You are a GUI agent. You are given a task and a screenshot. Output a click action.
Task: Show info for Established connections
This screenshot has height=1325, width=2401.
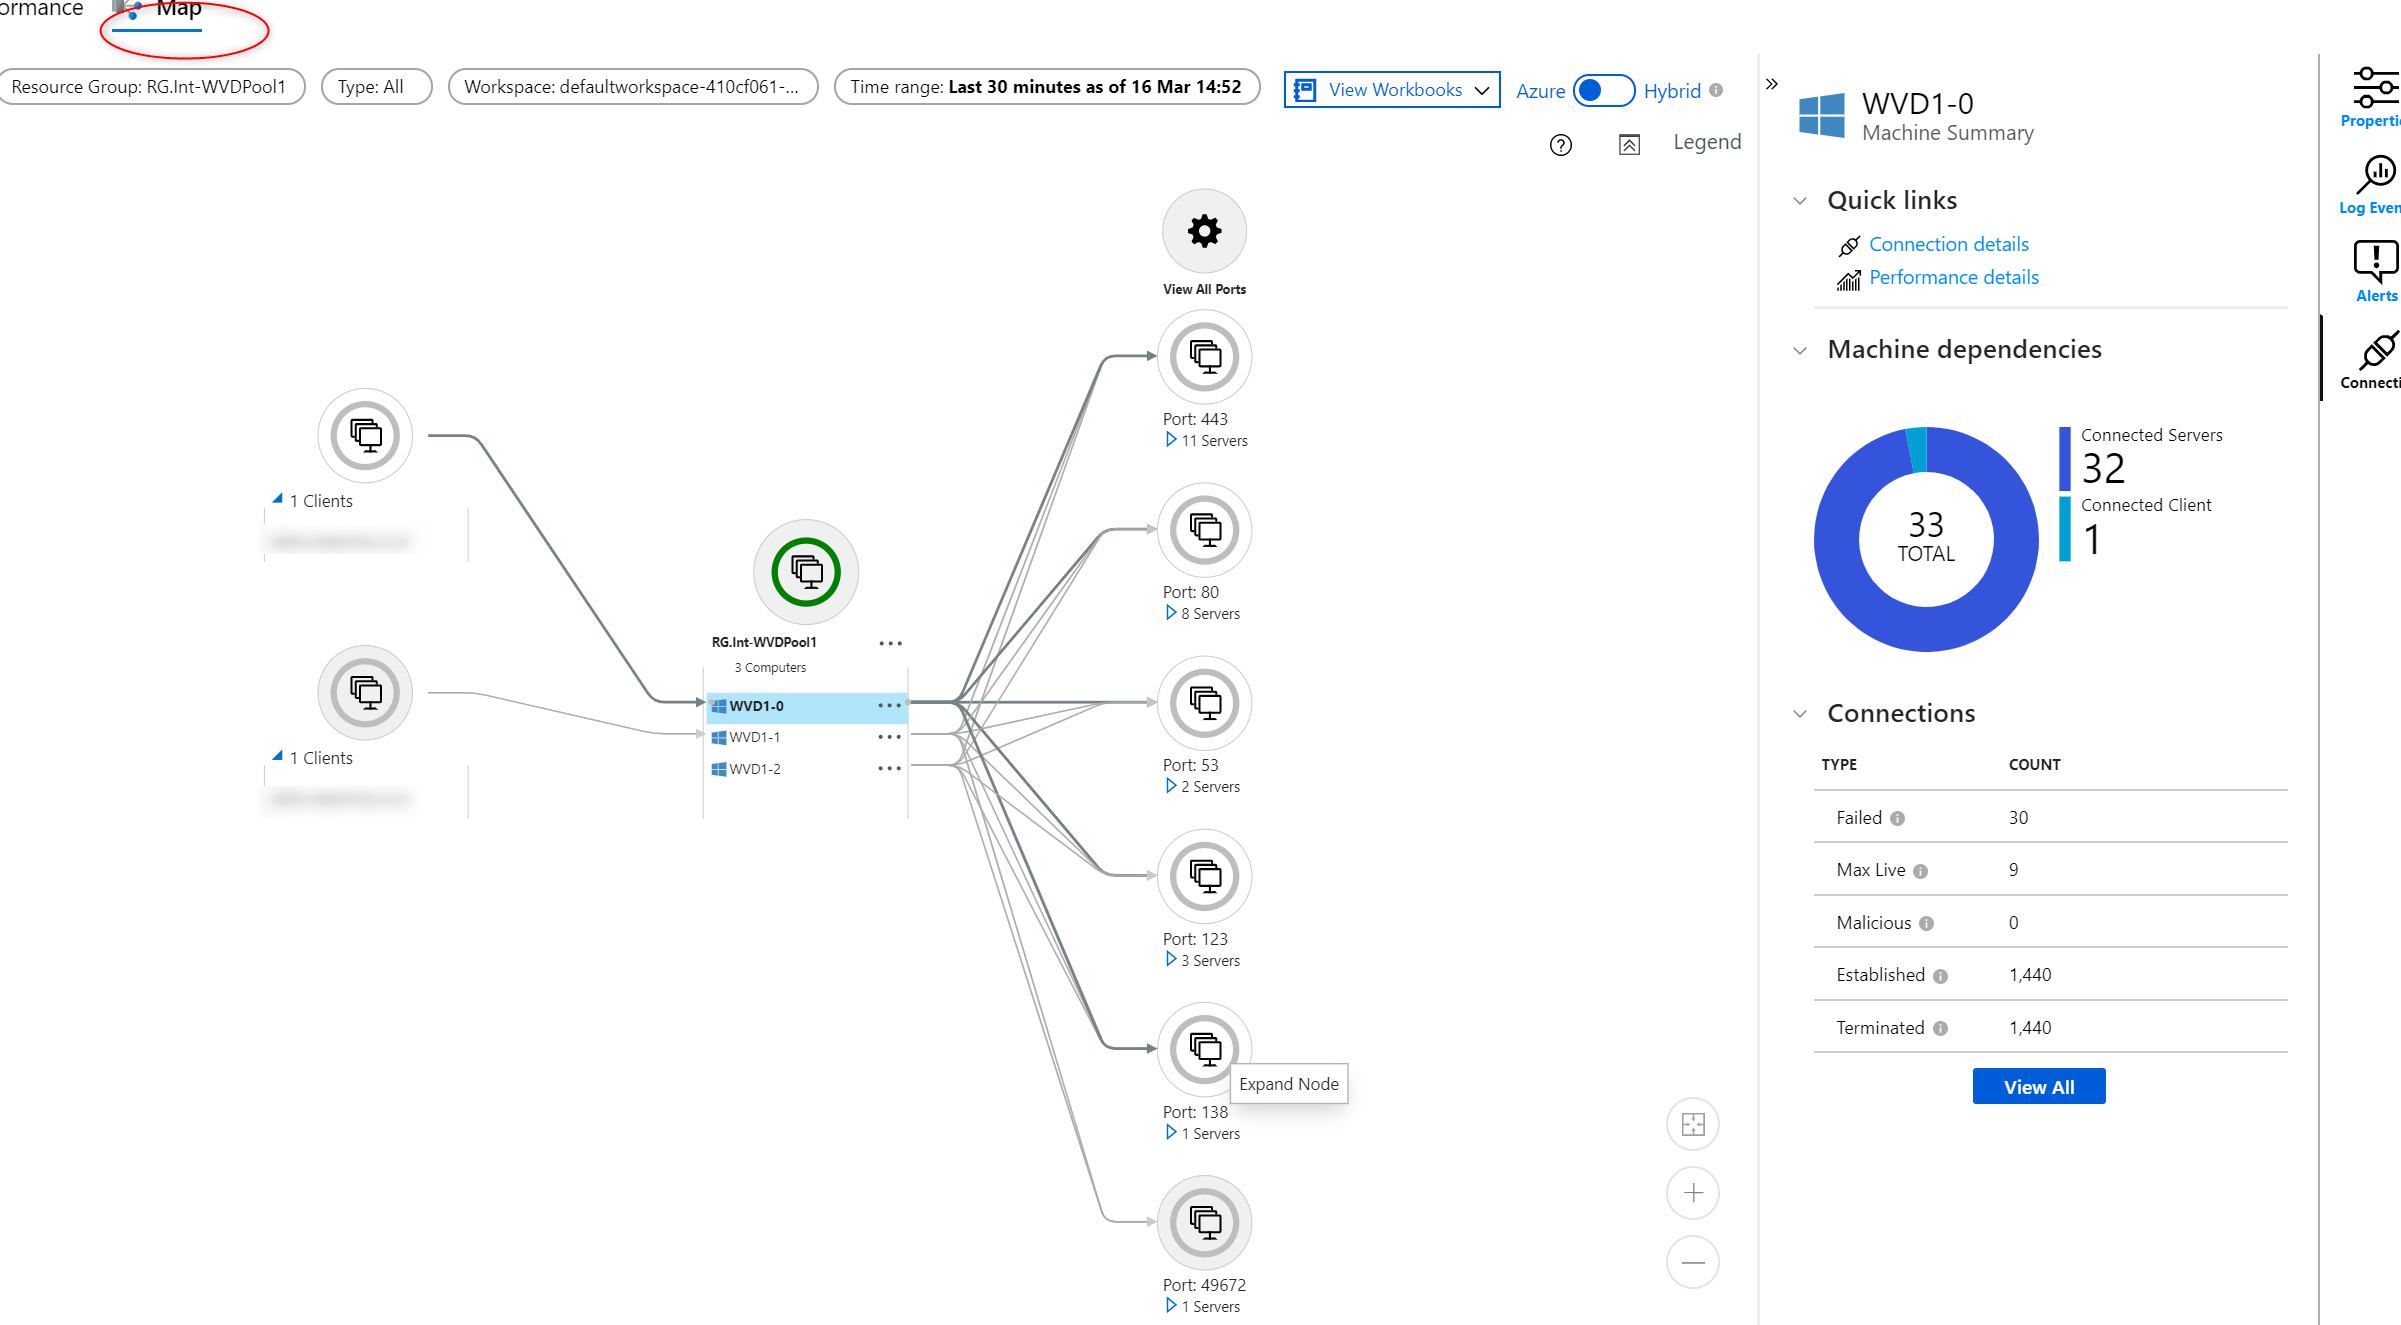point(1940,976)
